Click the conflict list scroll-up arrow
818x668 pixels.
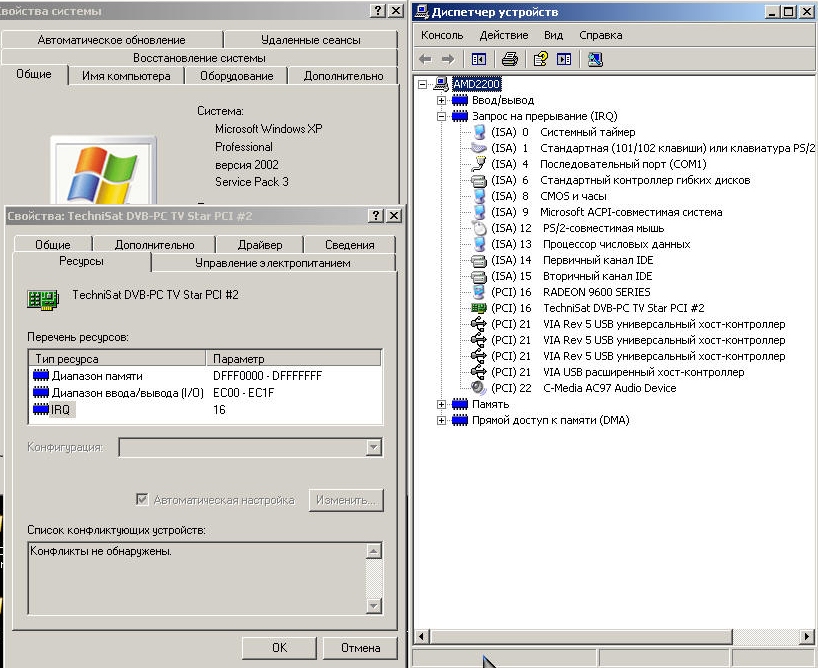pyautogui.click(x=374, y=551)
